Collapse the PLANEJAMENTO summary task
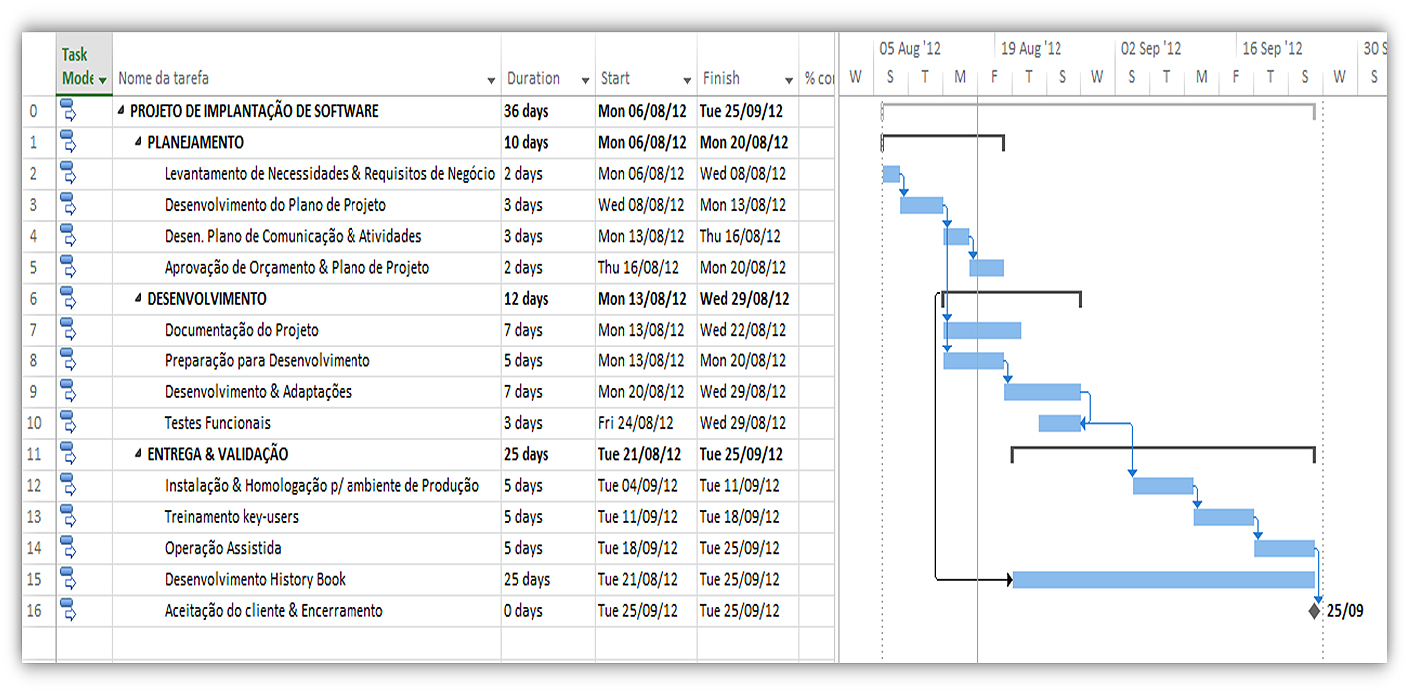 138,143
